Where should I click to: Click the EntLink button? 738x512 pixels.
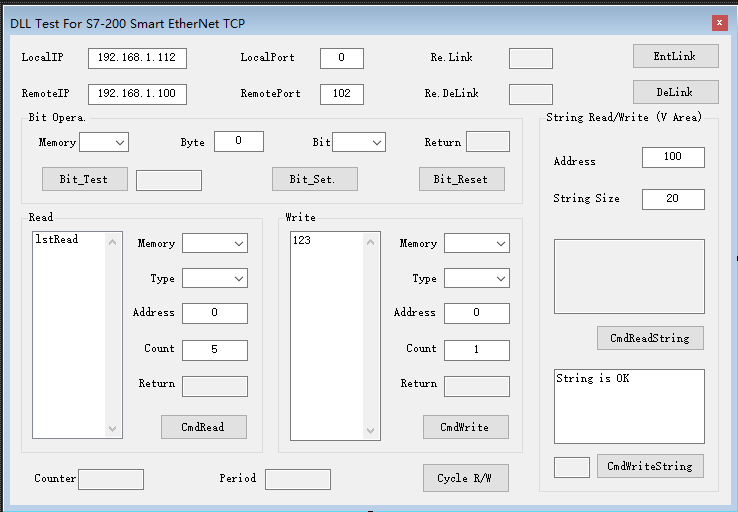(x=675, y=56)
